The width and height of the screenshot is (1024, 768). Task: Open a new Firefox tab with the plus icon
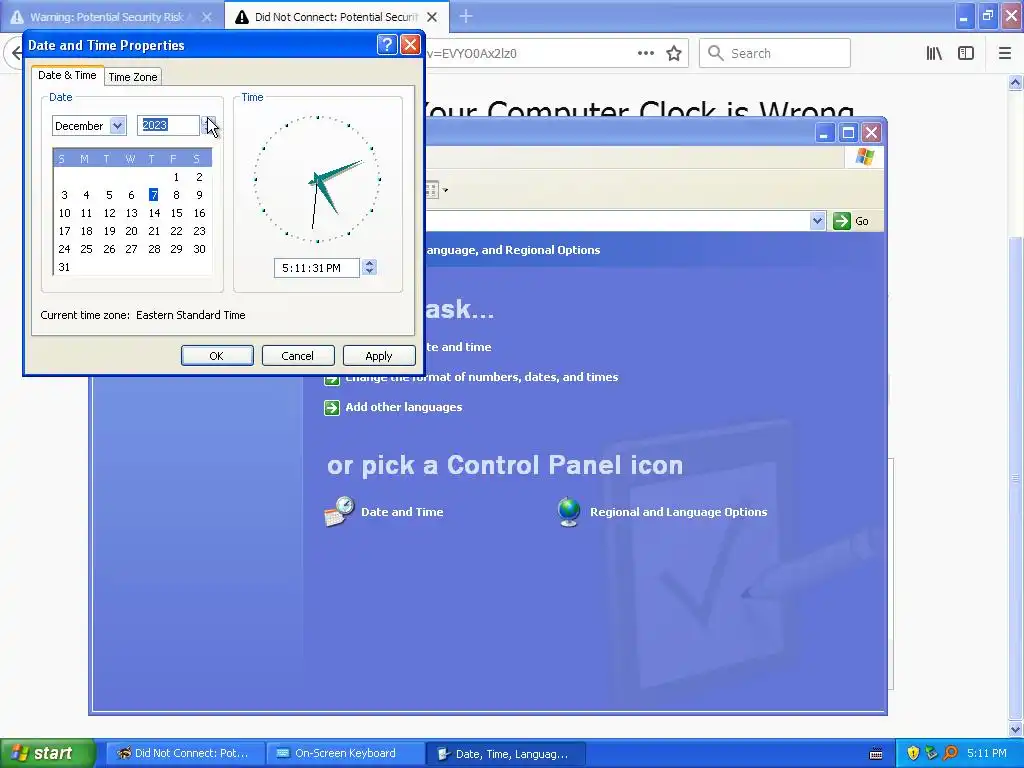pos(466,16)
